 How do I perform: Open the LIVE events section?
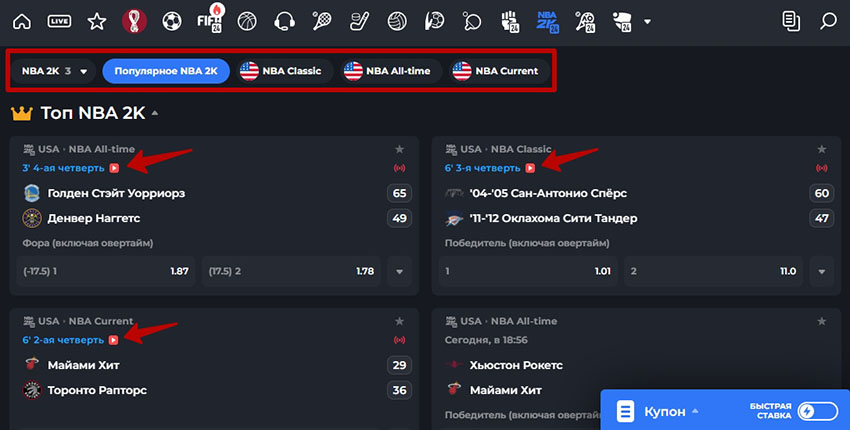click(x=59, y=22)
